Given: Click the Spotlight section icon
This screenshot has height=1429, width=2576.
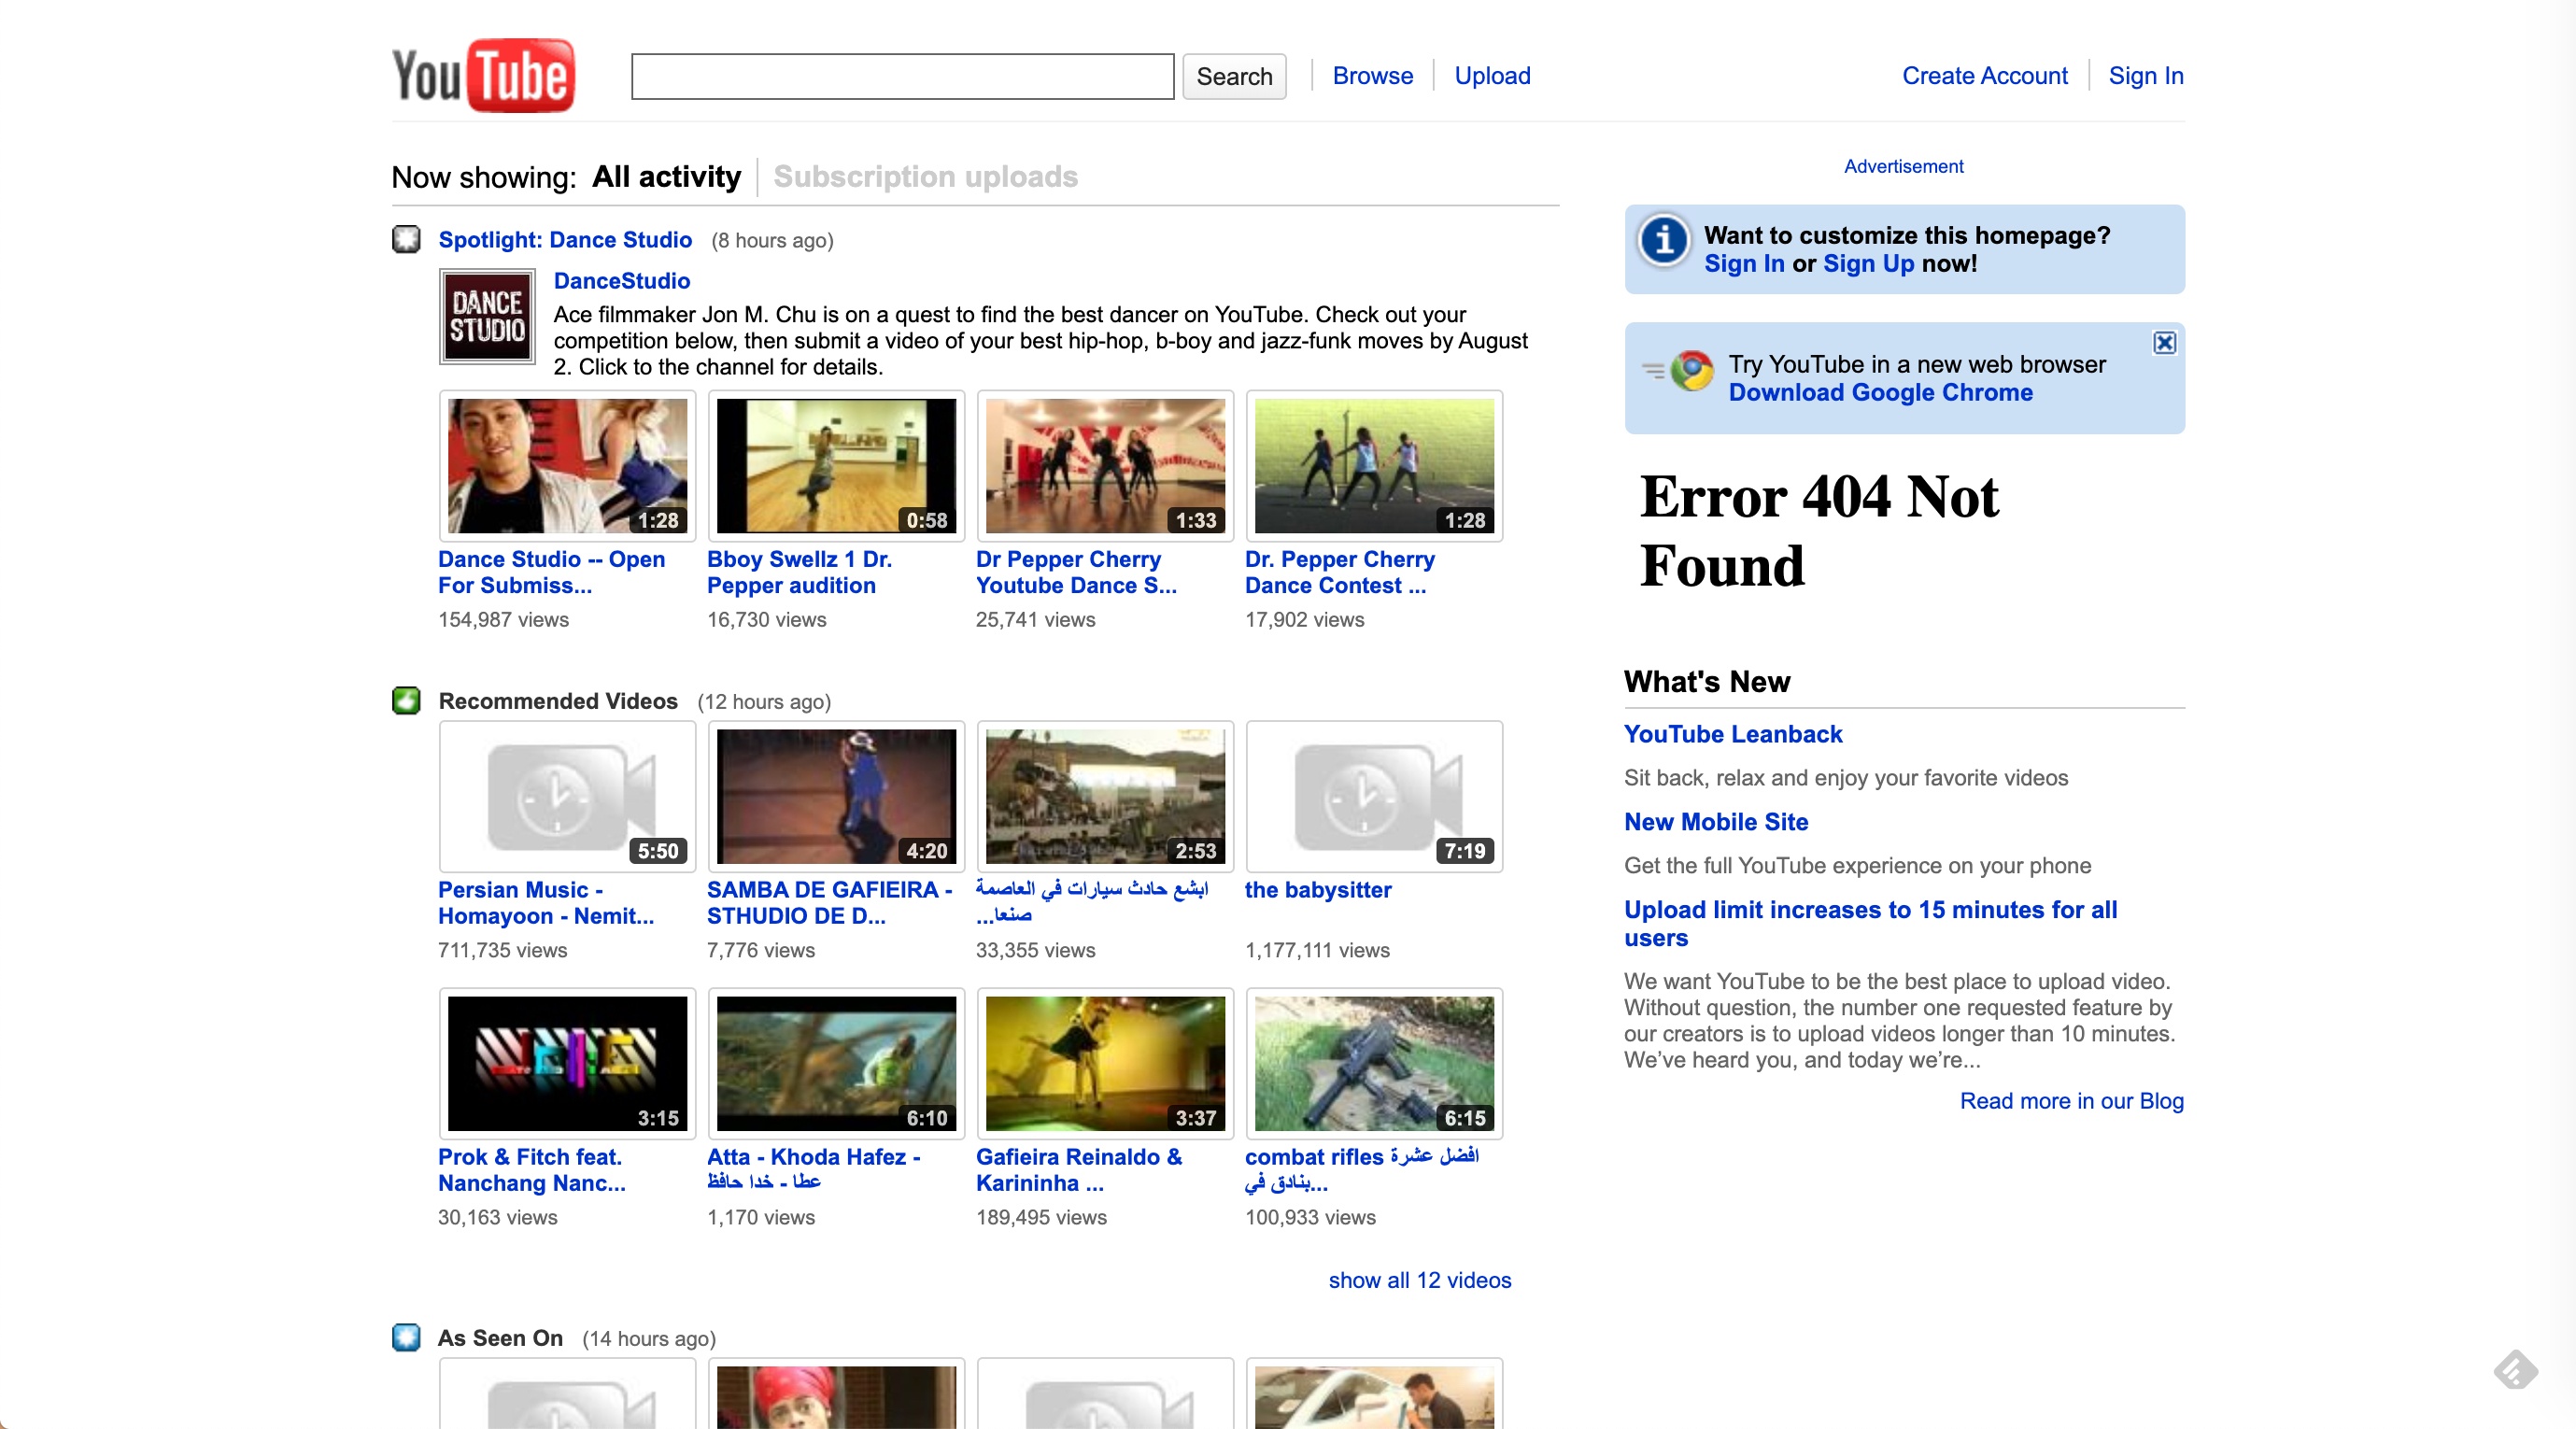Looking at the screenshot, I should click(406, 240).
